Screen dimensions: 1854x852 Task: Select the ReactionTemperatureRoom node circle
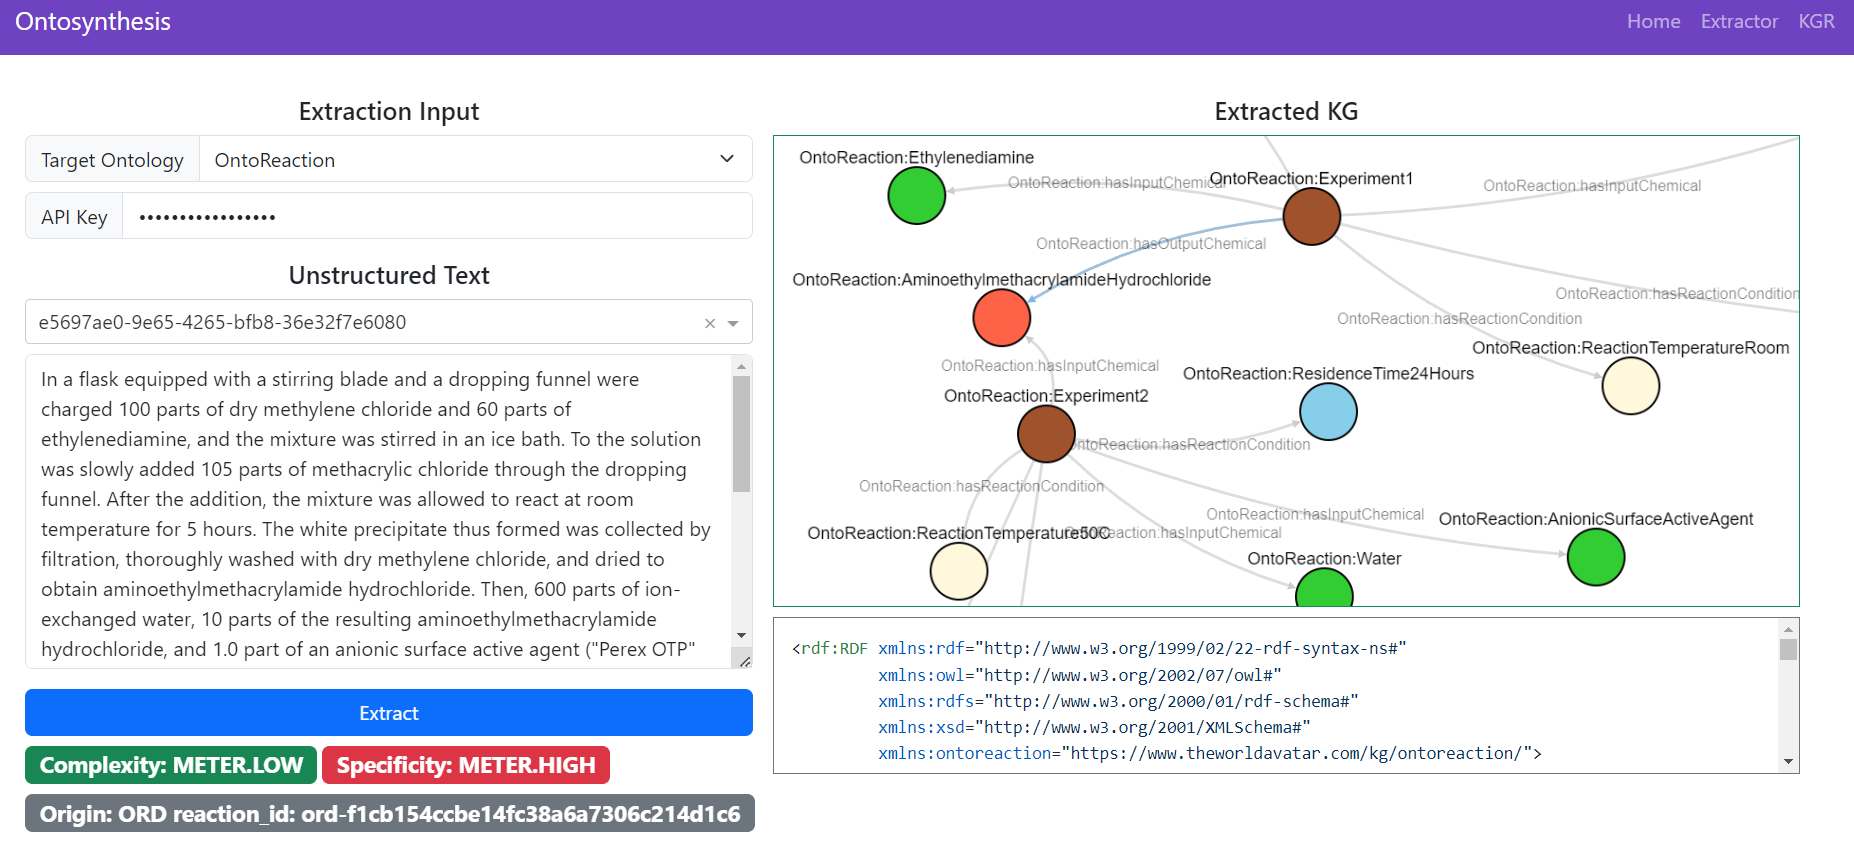pos(1630,386)
